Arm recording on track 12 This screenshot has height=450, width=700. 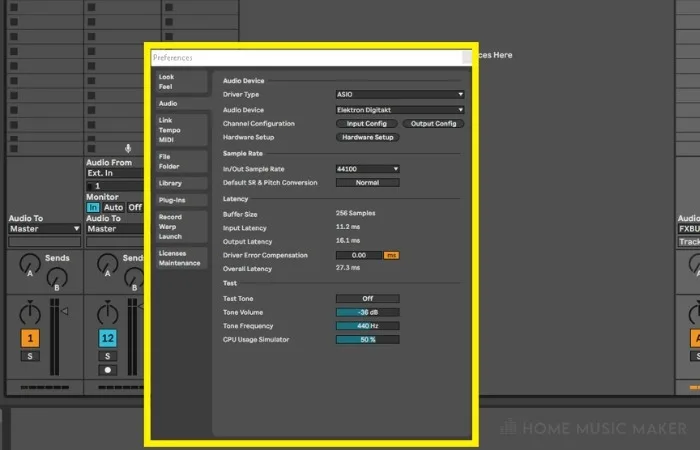tap(108, 370)
